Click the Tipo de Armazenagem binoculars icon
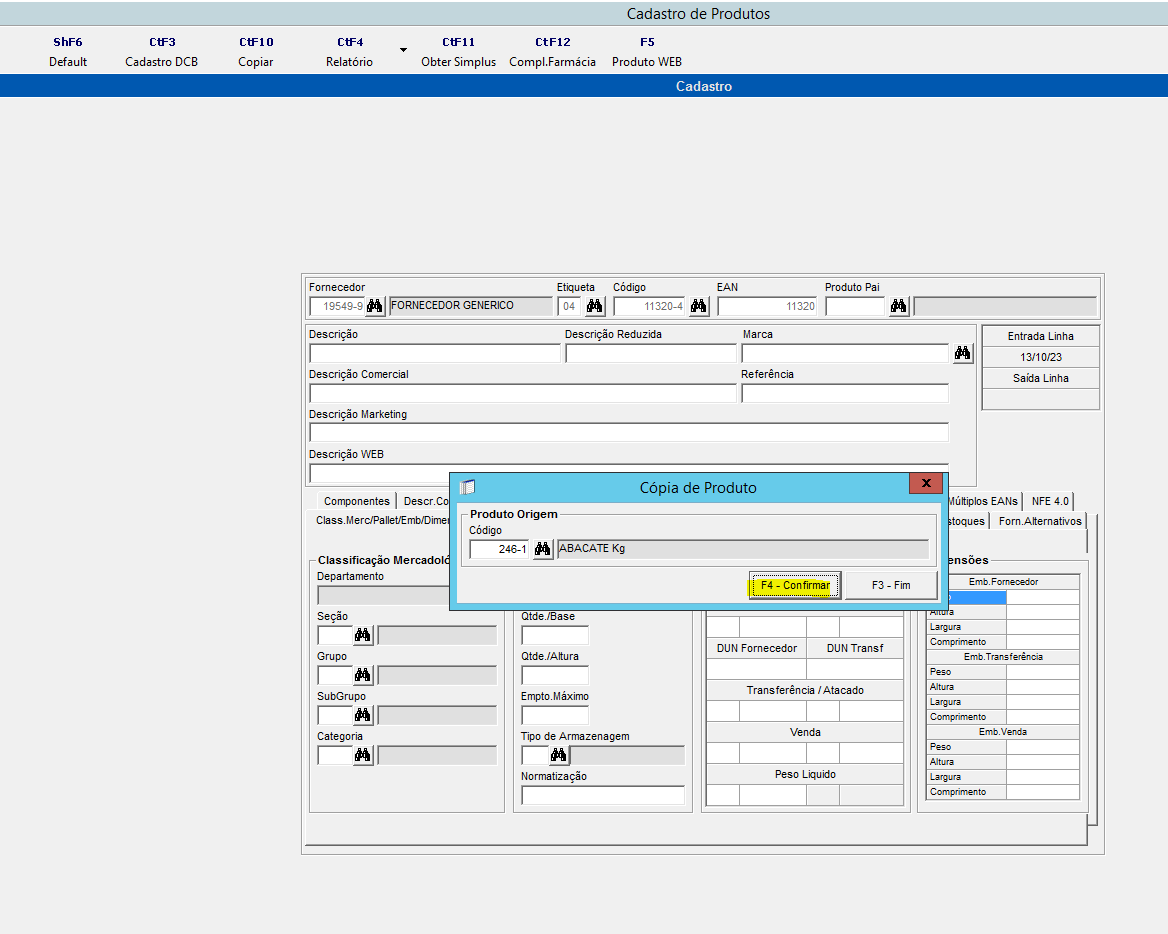The width and height of the screenshot is (1168, 934). (560, 754)
